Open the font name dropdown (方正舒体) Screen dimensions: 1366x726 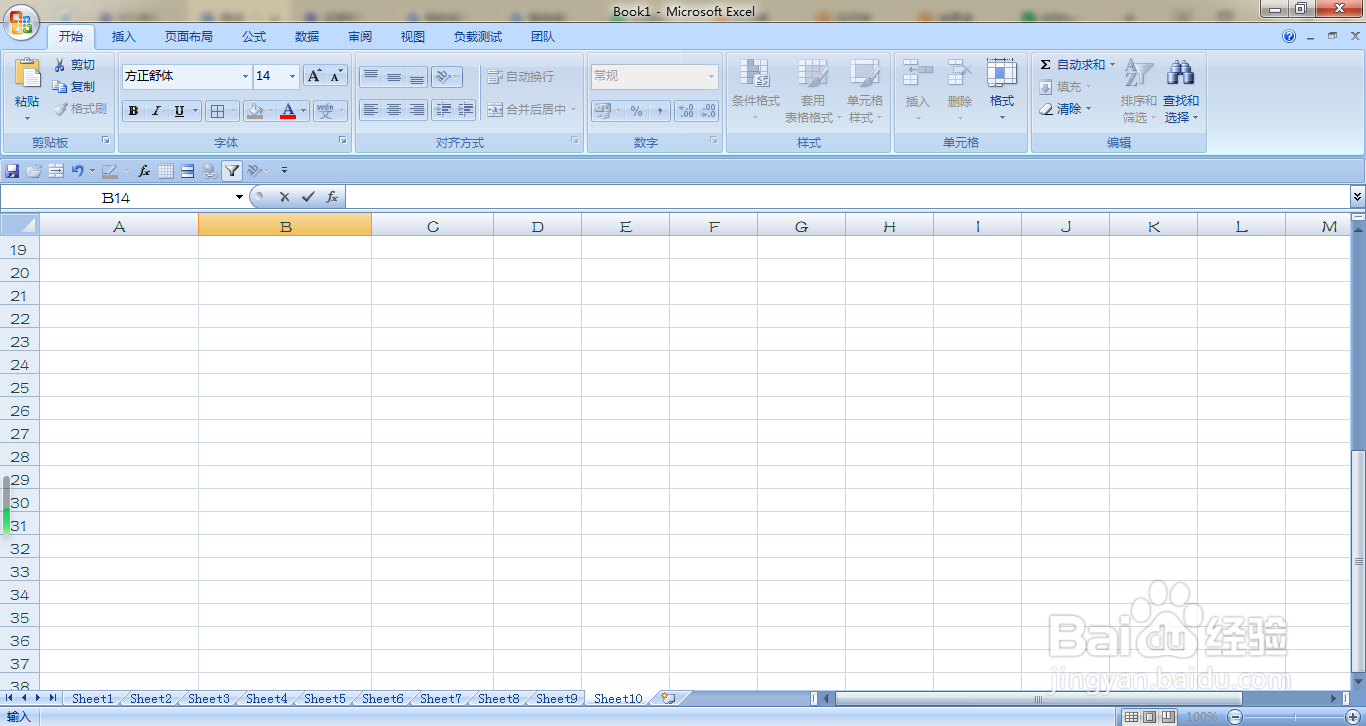(x=245, y=76)
